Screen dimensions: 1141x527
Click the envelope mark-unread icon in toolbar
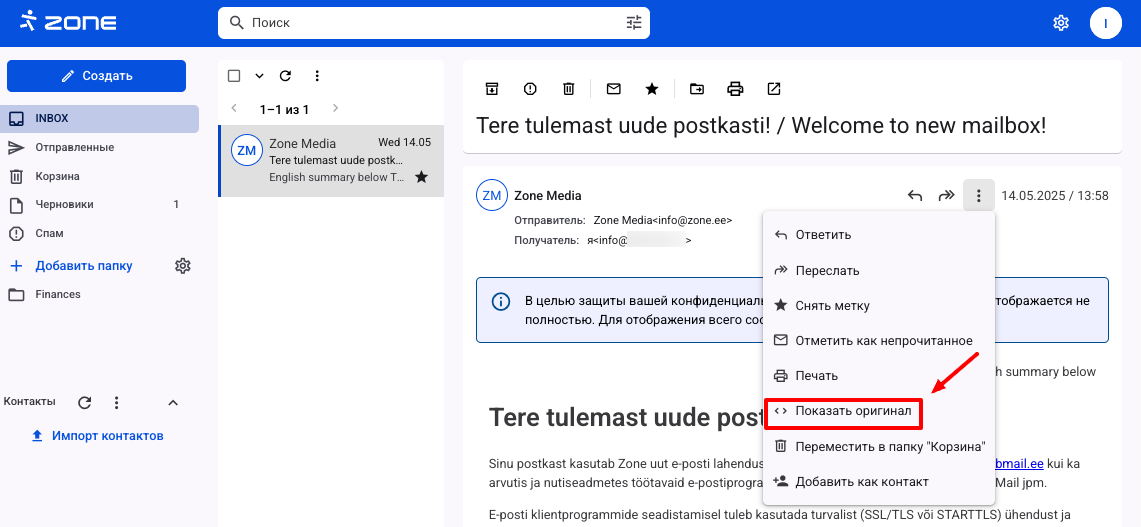pos(614,89)
